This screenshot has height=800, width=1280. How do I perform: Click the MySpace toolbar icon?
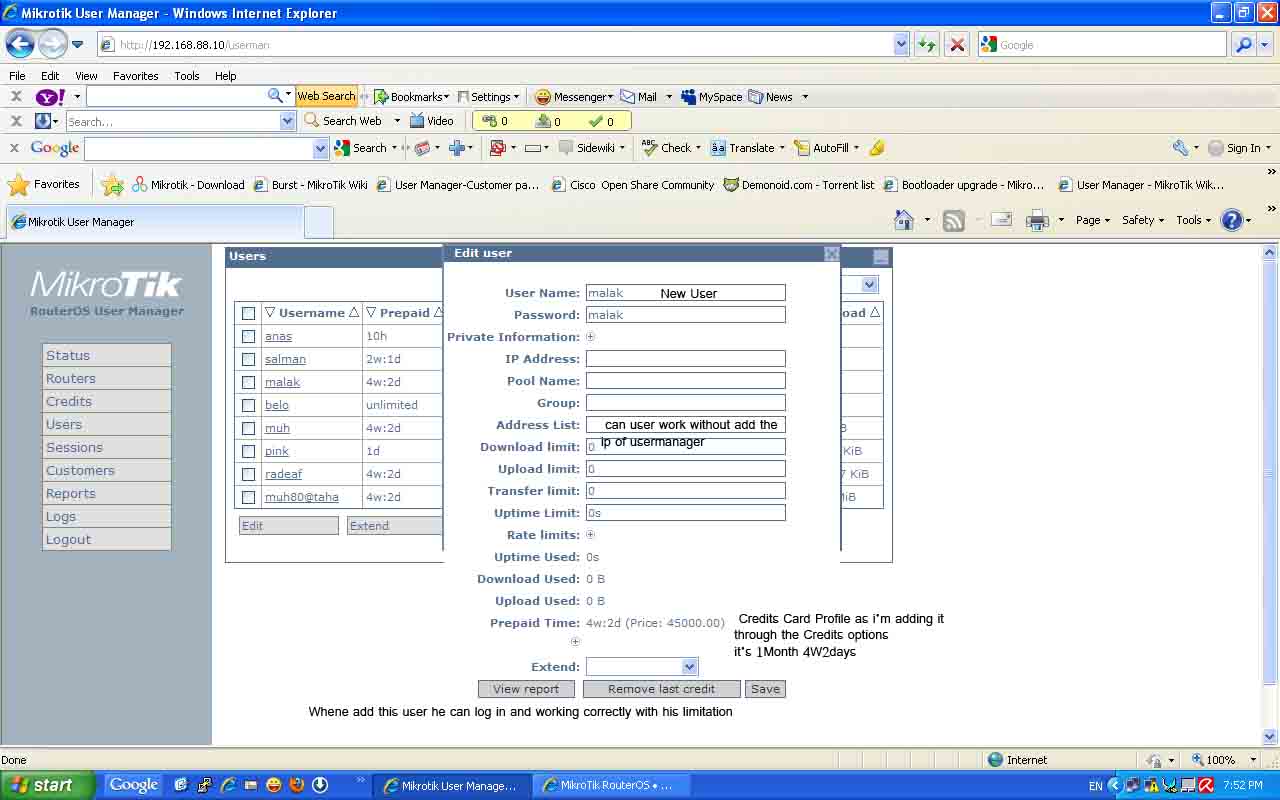click(711, 97)
